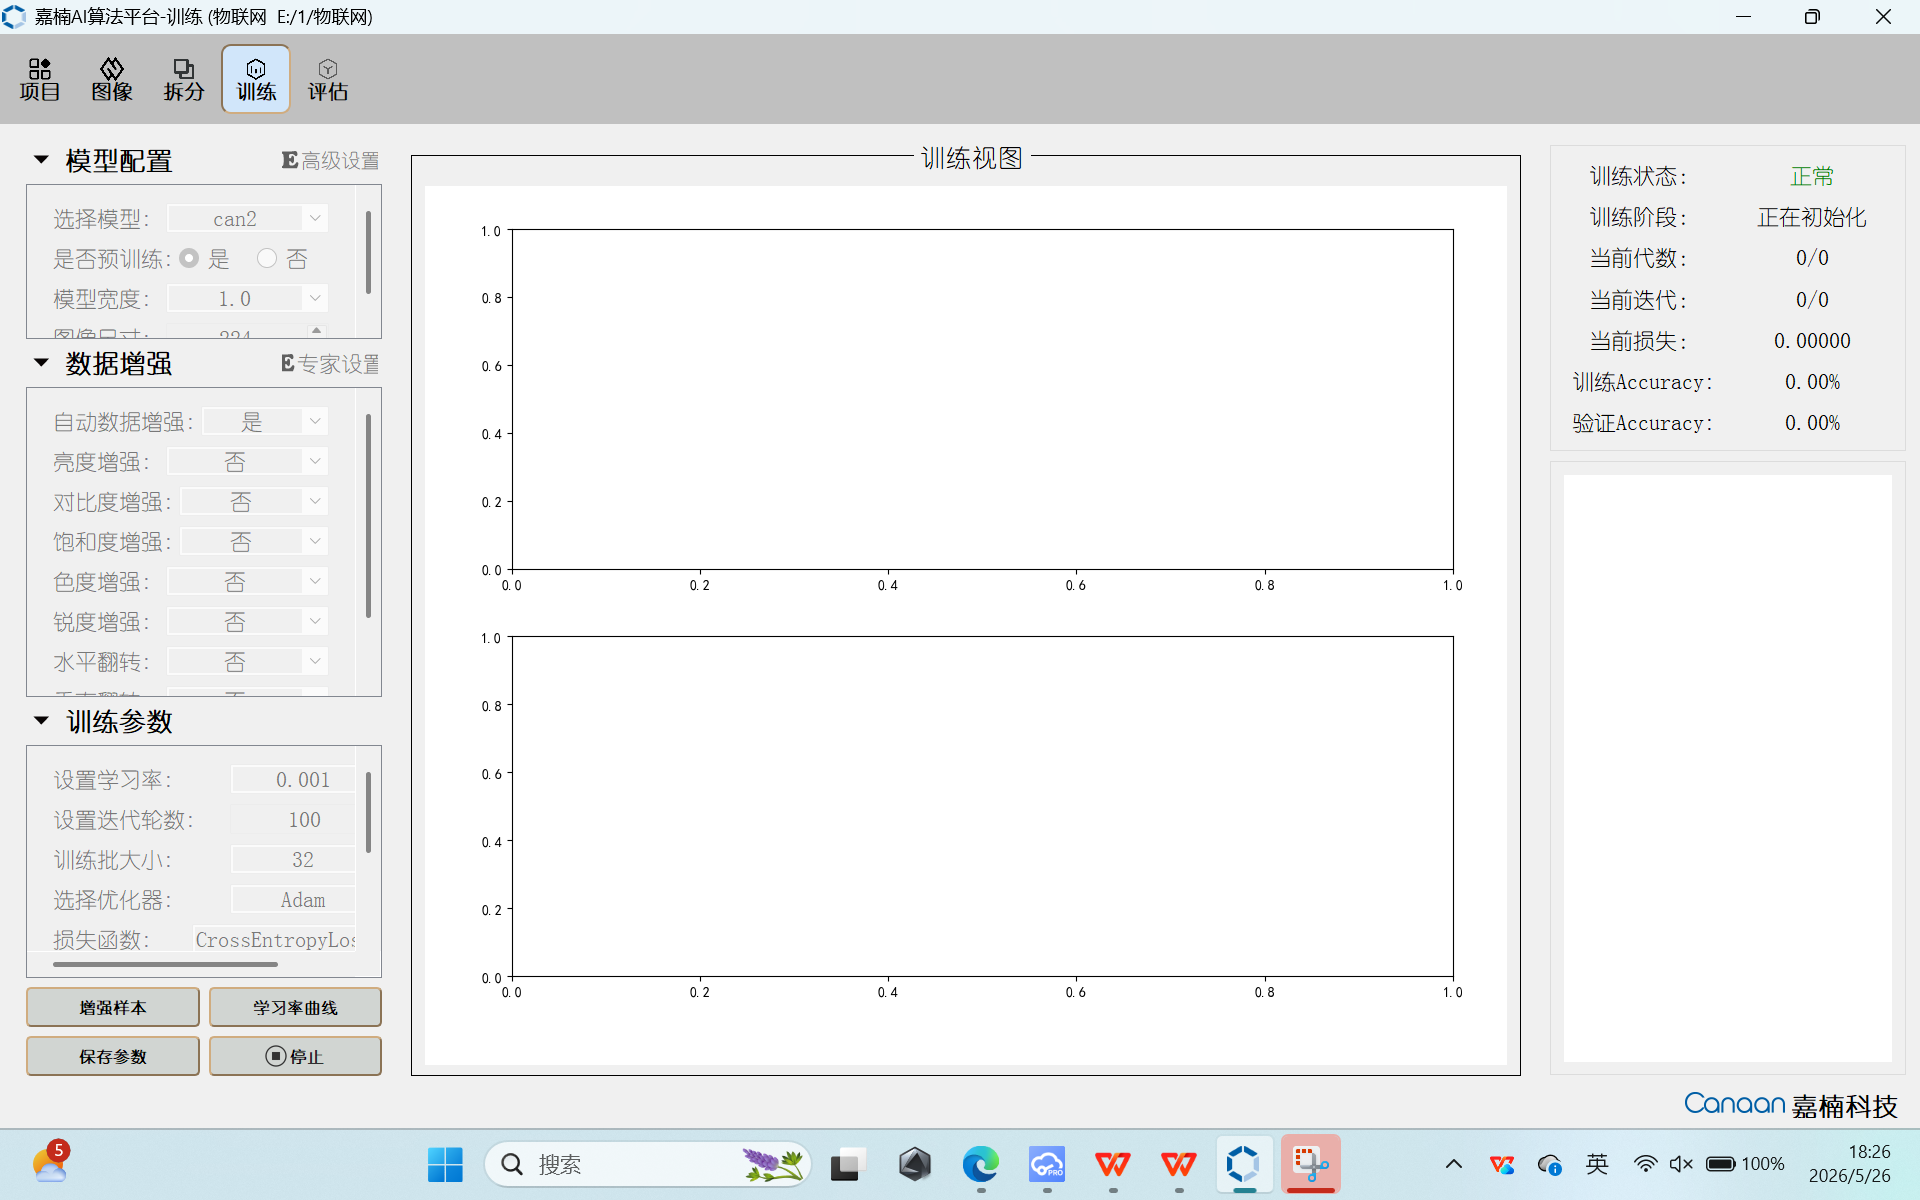Click the 学习率曲线 button
The image size is (1920, 1200).
[295, 1007]
